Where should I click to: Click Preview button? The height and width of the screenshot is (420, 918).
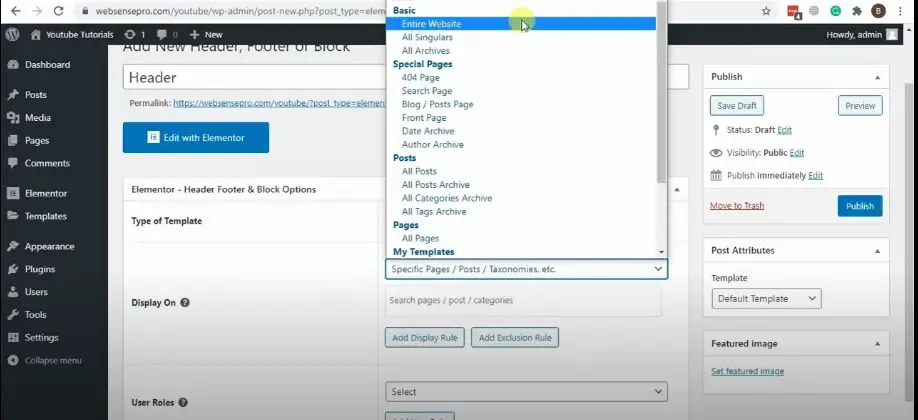coord(860,106)
